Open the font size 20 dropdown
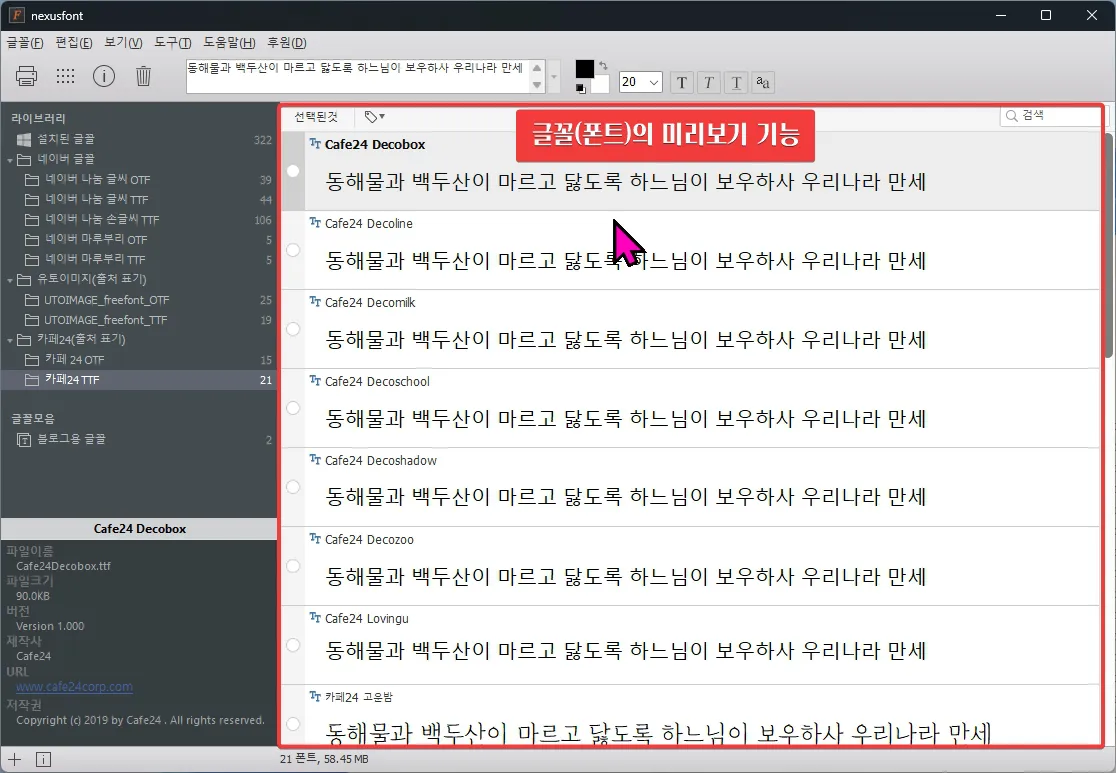Viewport: 1116px width, 773px height. click(654, 83)
